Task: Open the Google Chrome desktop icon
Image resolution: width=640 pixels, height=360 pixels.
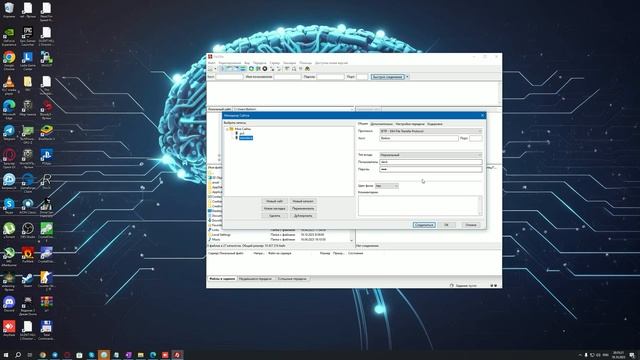Action: tap(9, 60)
